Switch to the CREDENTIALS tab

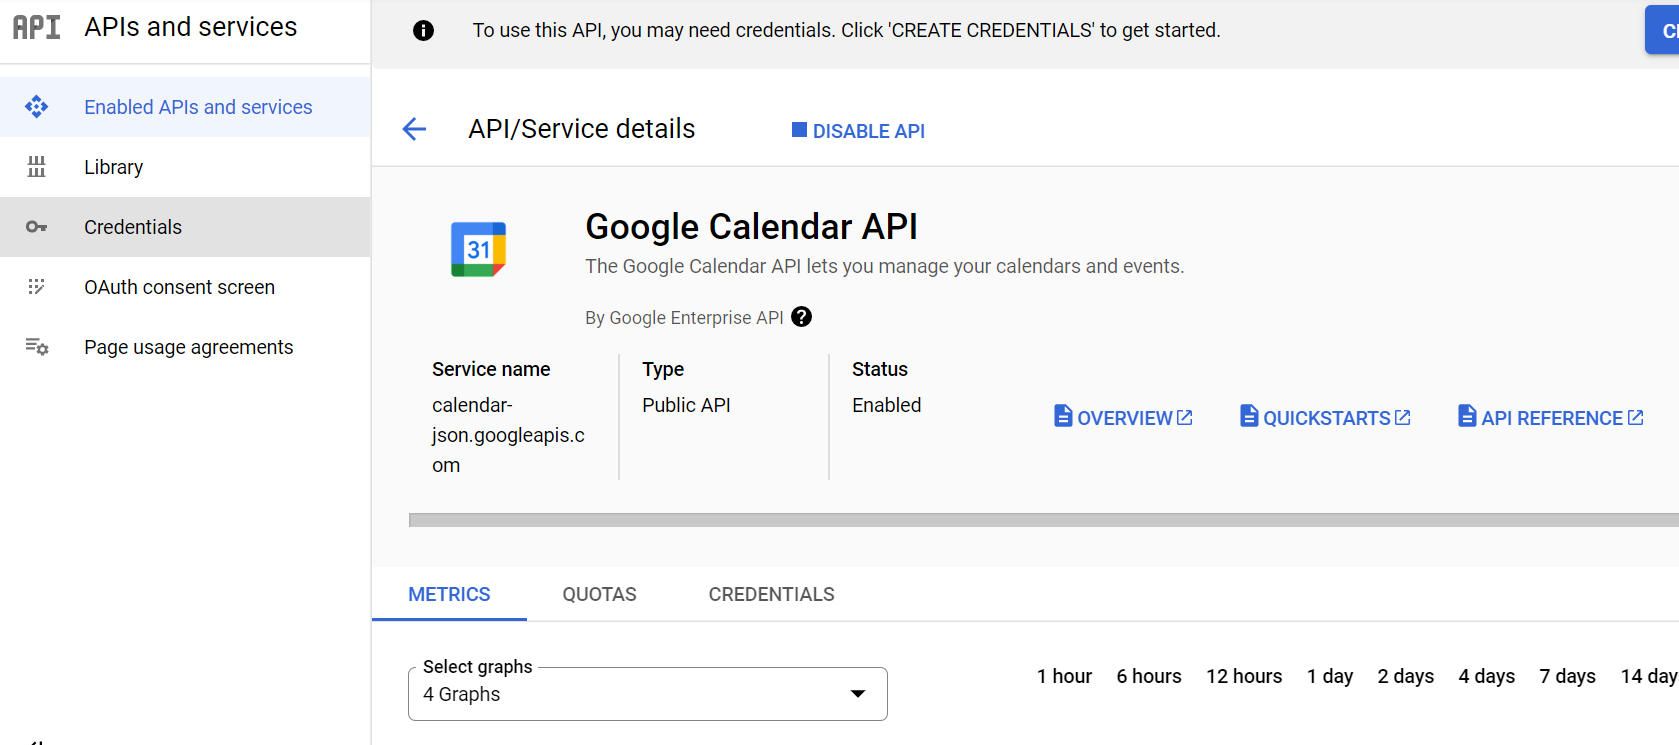pyautogui.click(x=771, y=594)
